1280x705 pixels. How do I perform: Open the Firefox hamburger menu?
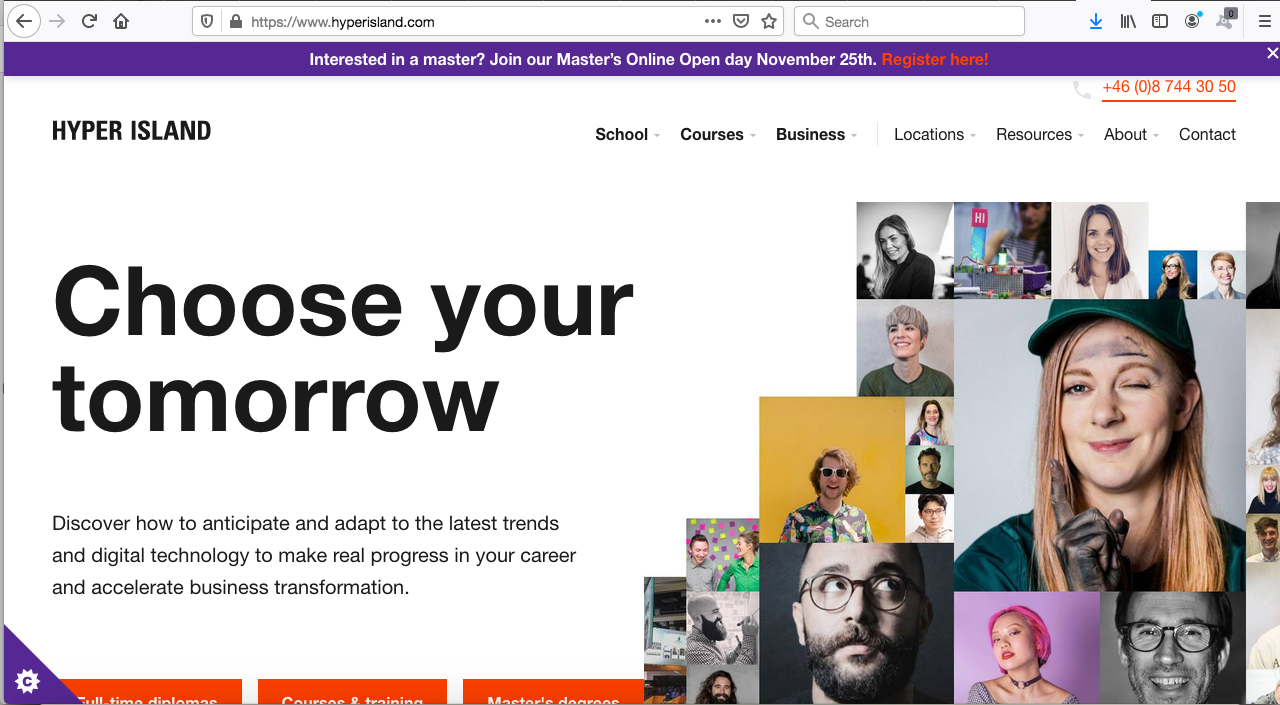[x=1264, y=21]
